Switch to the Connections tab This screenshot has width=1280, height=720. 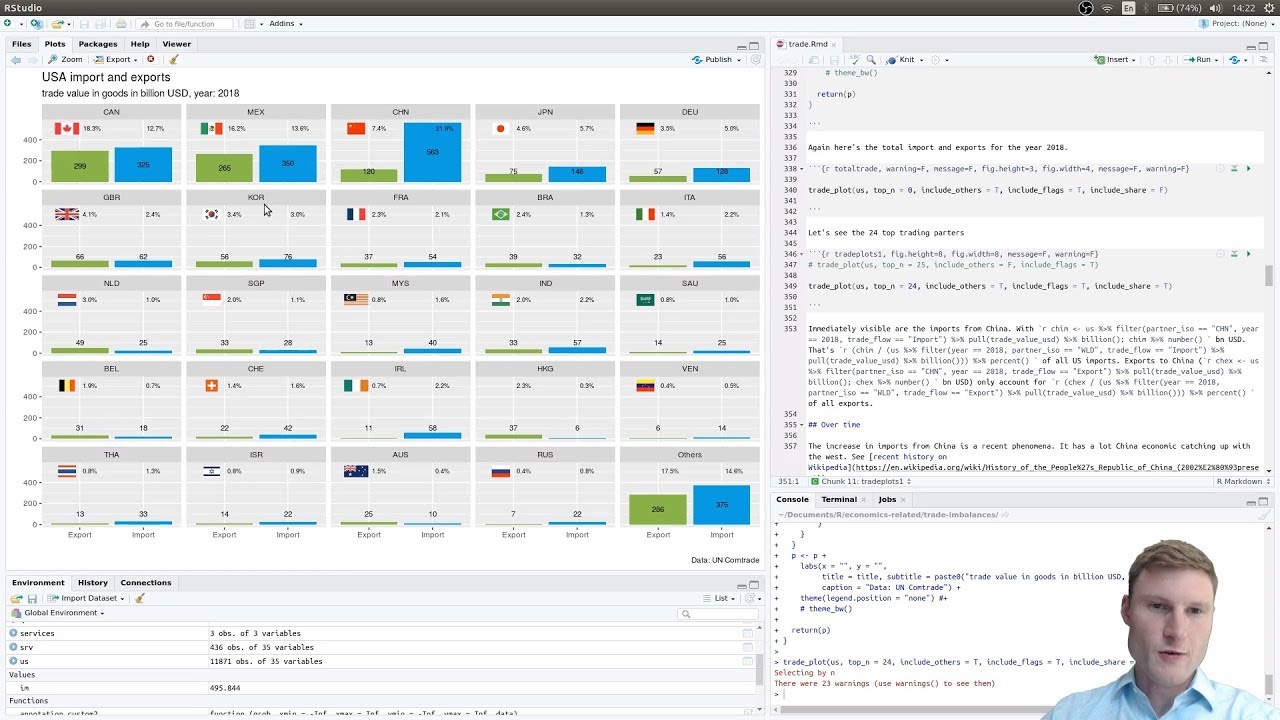tap(146, 582)
